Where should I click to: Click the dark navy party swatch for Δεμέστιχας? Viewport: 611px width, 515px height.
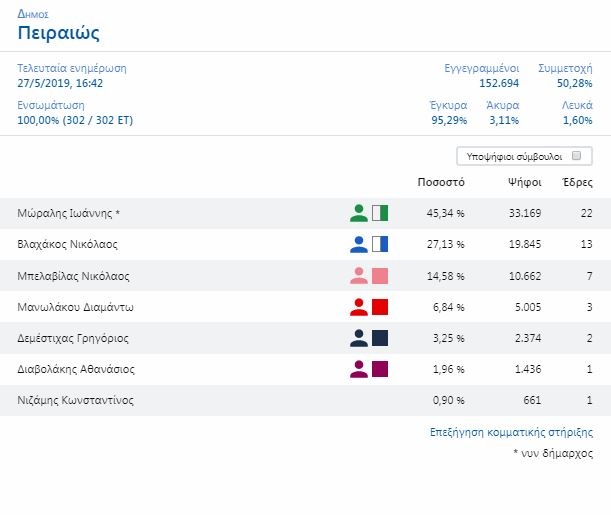[x=380, y=338]
